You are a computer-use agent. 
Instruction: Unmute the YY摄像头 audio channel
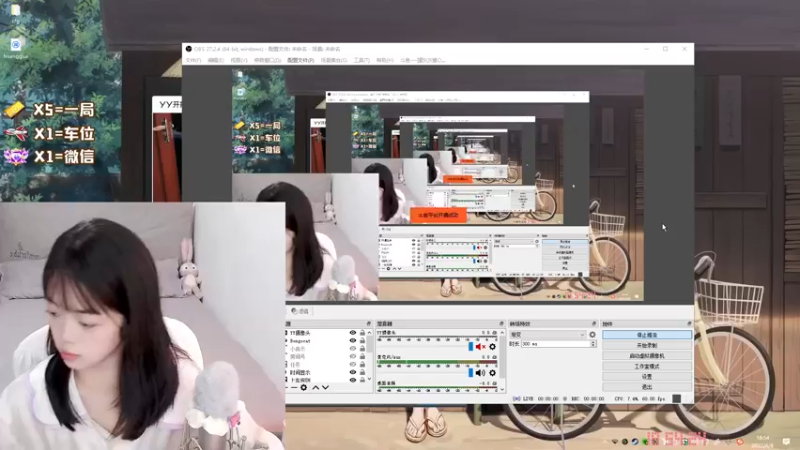coord(480,346)
